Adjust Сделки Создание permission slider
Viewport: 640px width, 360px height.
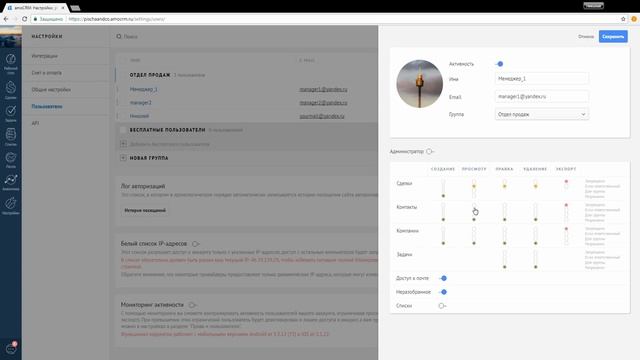tap(443, 188)
